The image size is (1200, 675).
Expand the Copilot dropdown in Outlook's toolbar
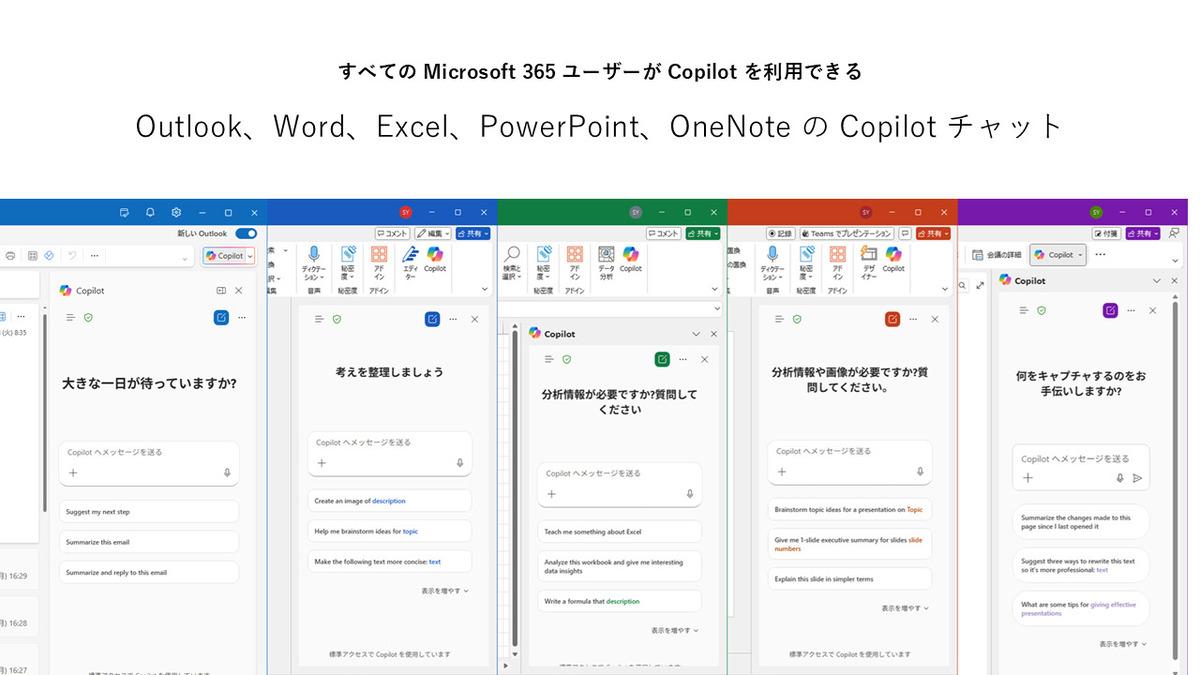point(249,256)
